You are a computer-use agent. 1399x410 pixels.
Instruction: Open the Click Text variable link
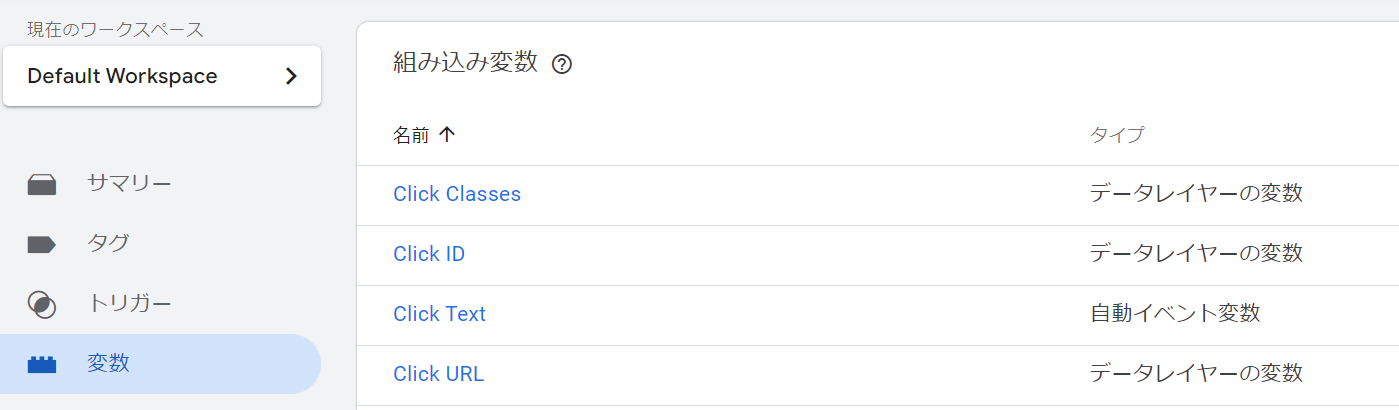[439, 314]
